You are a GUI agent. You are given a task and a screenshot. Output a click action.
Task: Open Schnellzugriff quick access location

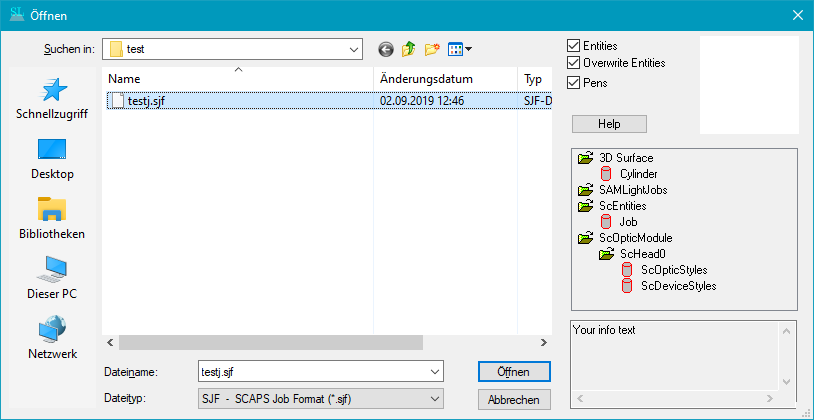51,98
